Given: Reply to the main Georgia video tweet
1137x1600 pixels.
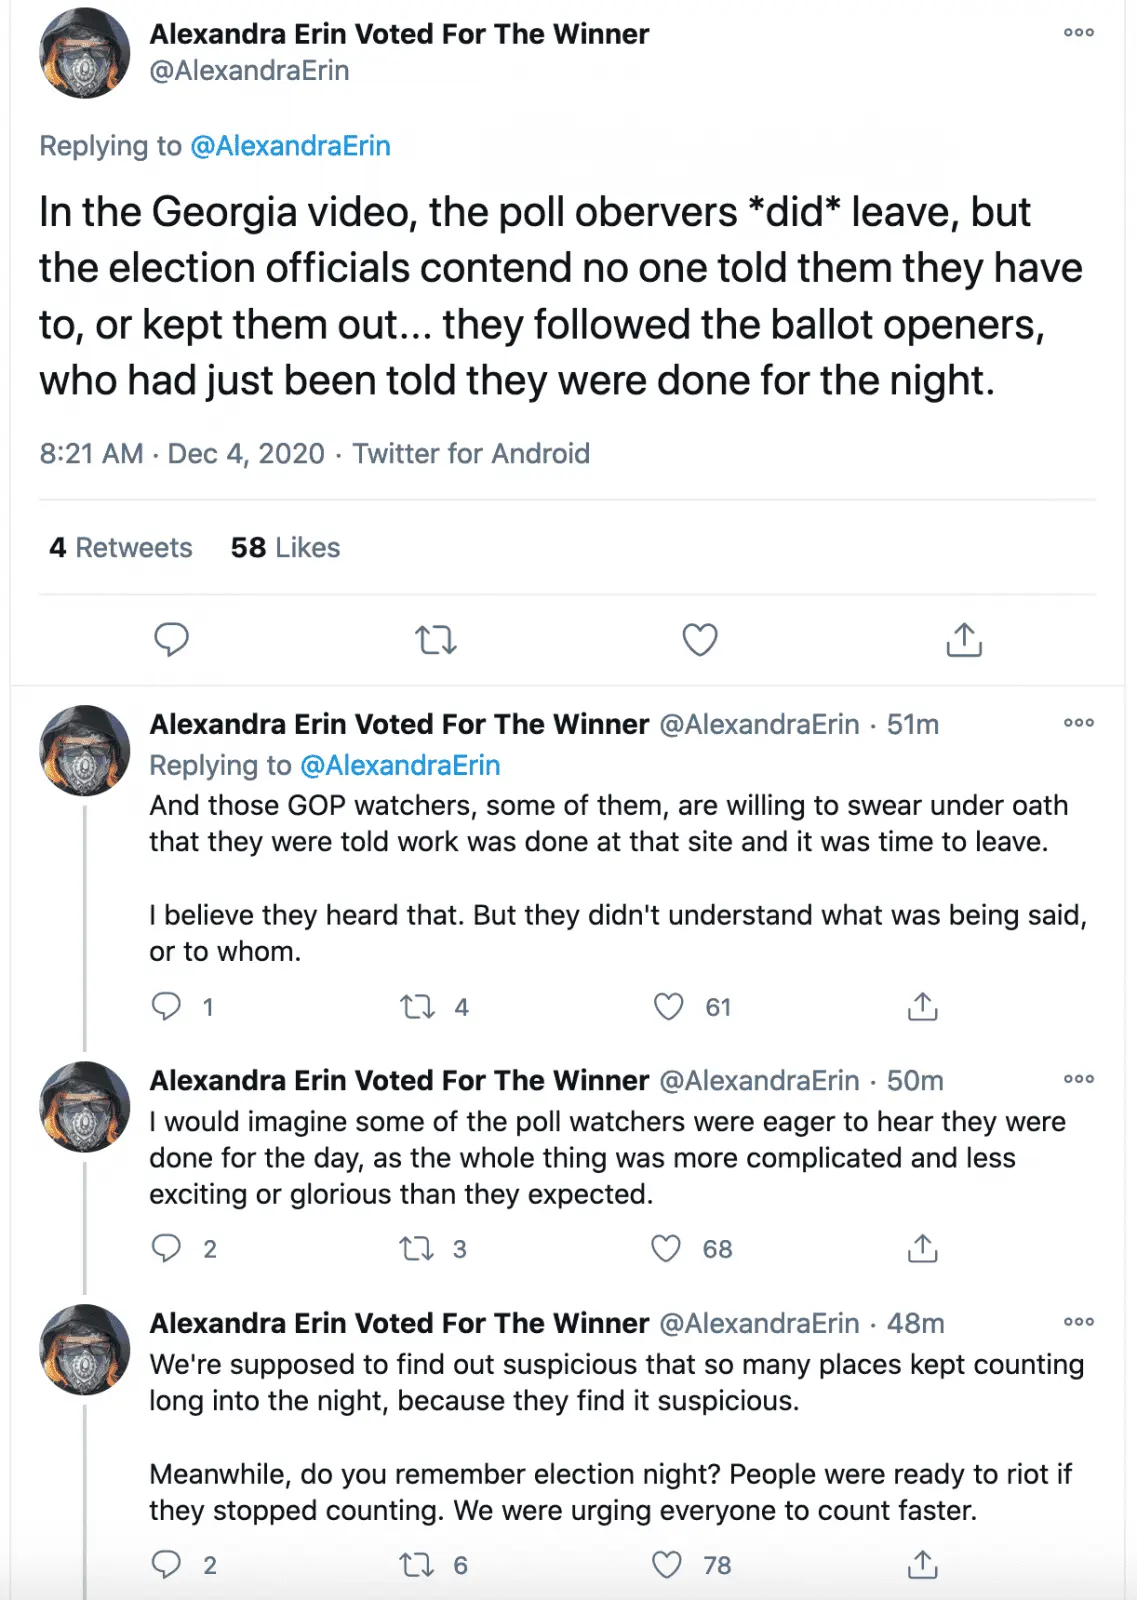Looking at the screenshot, I should tap(171, 639).
